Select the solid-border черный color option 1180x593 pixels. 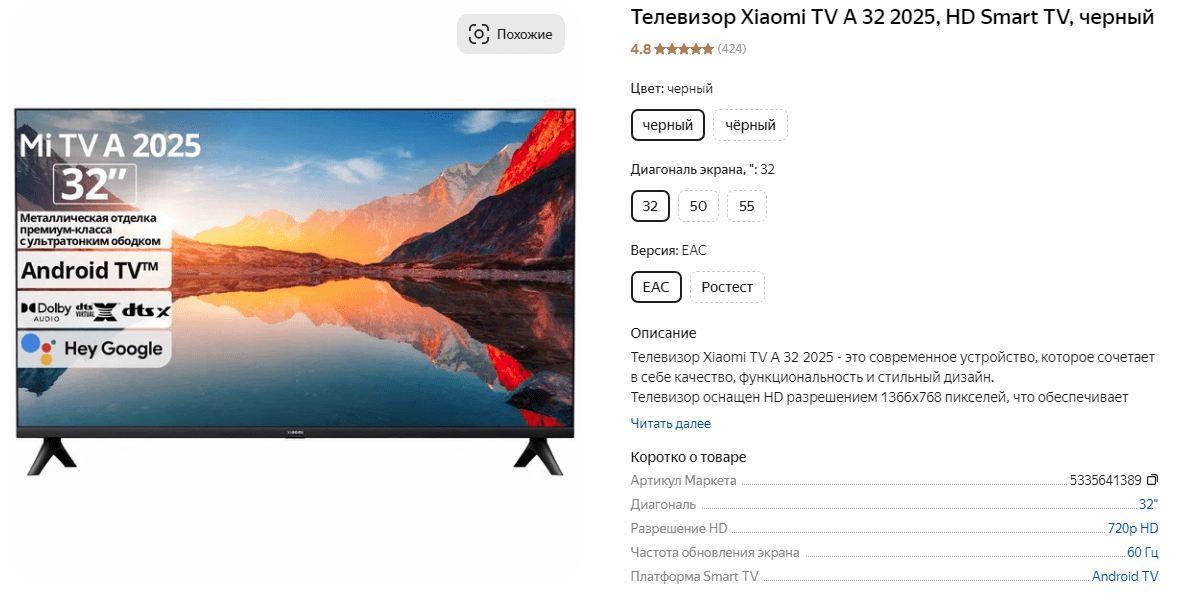click(668, 125)
